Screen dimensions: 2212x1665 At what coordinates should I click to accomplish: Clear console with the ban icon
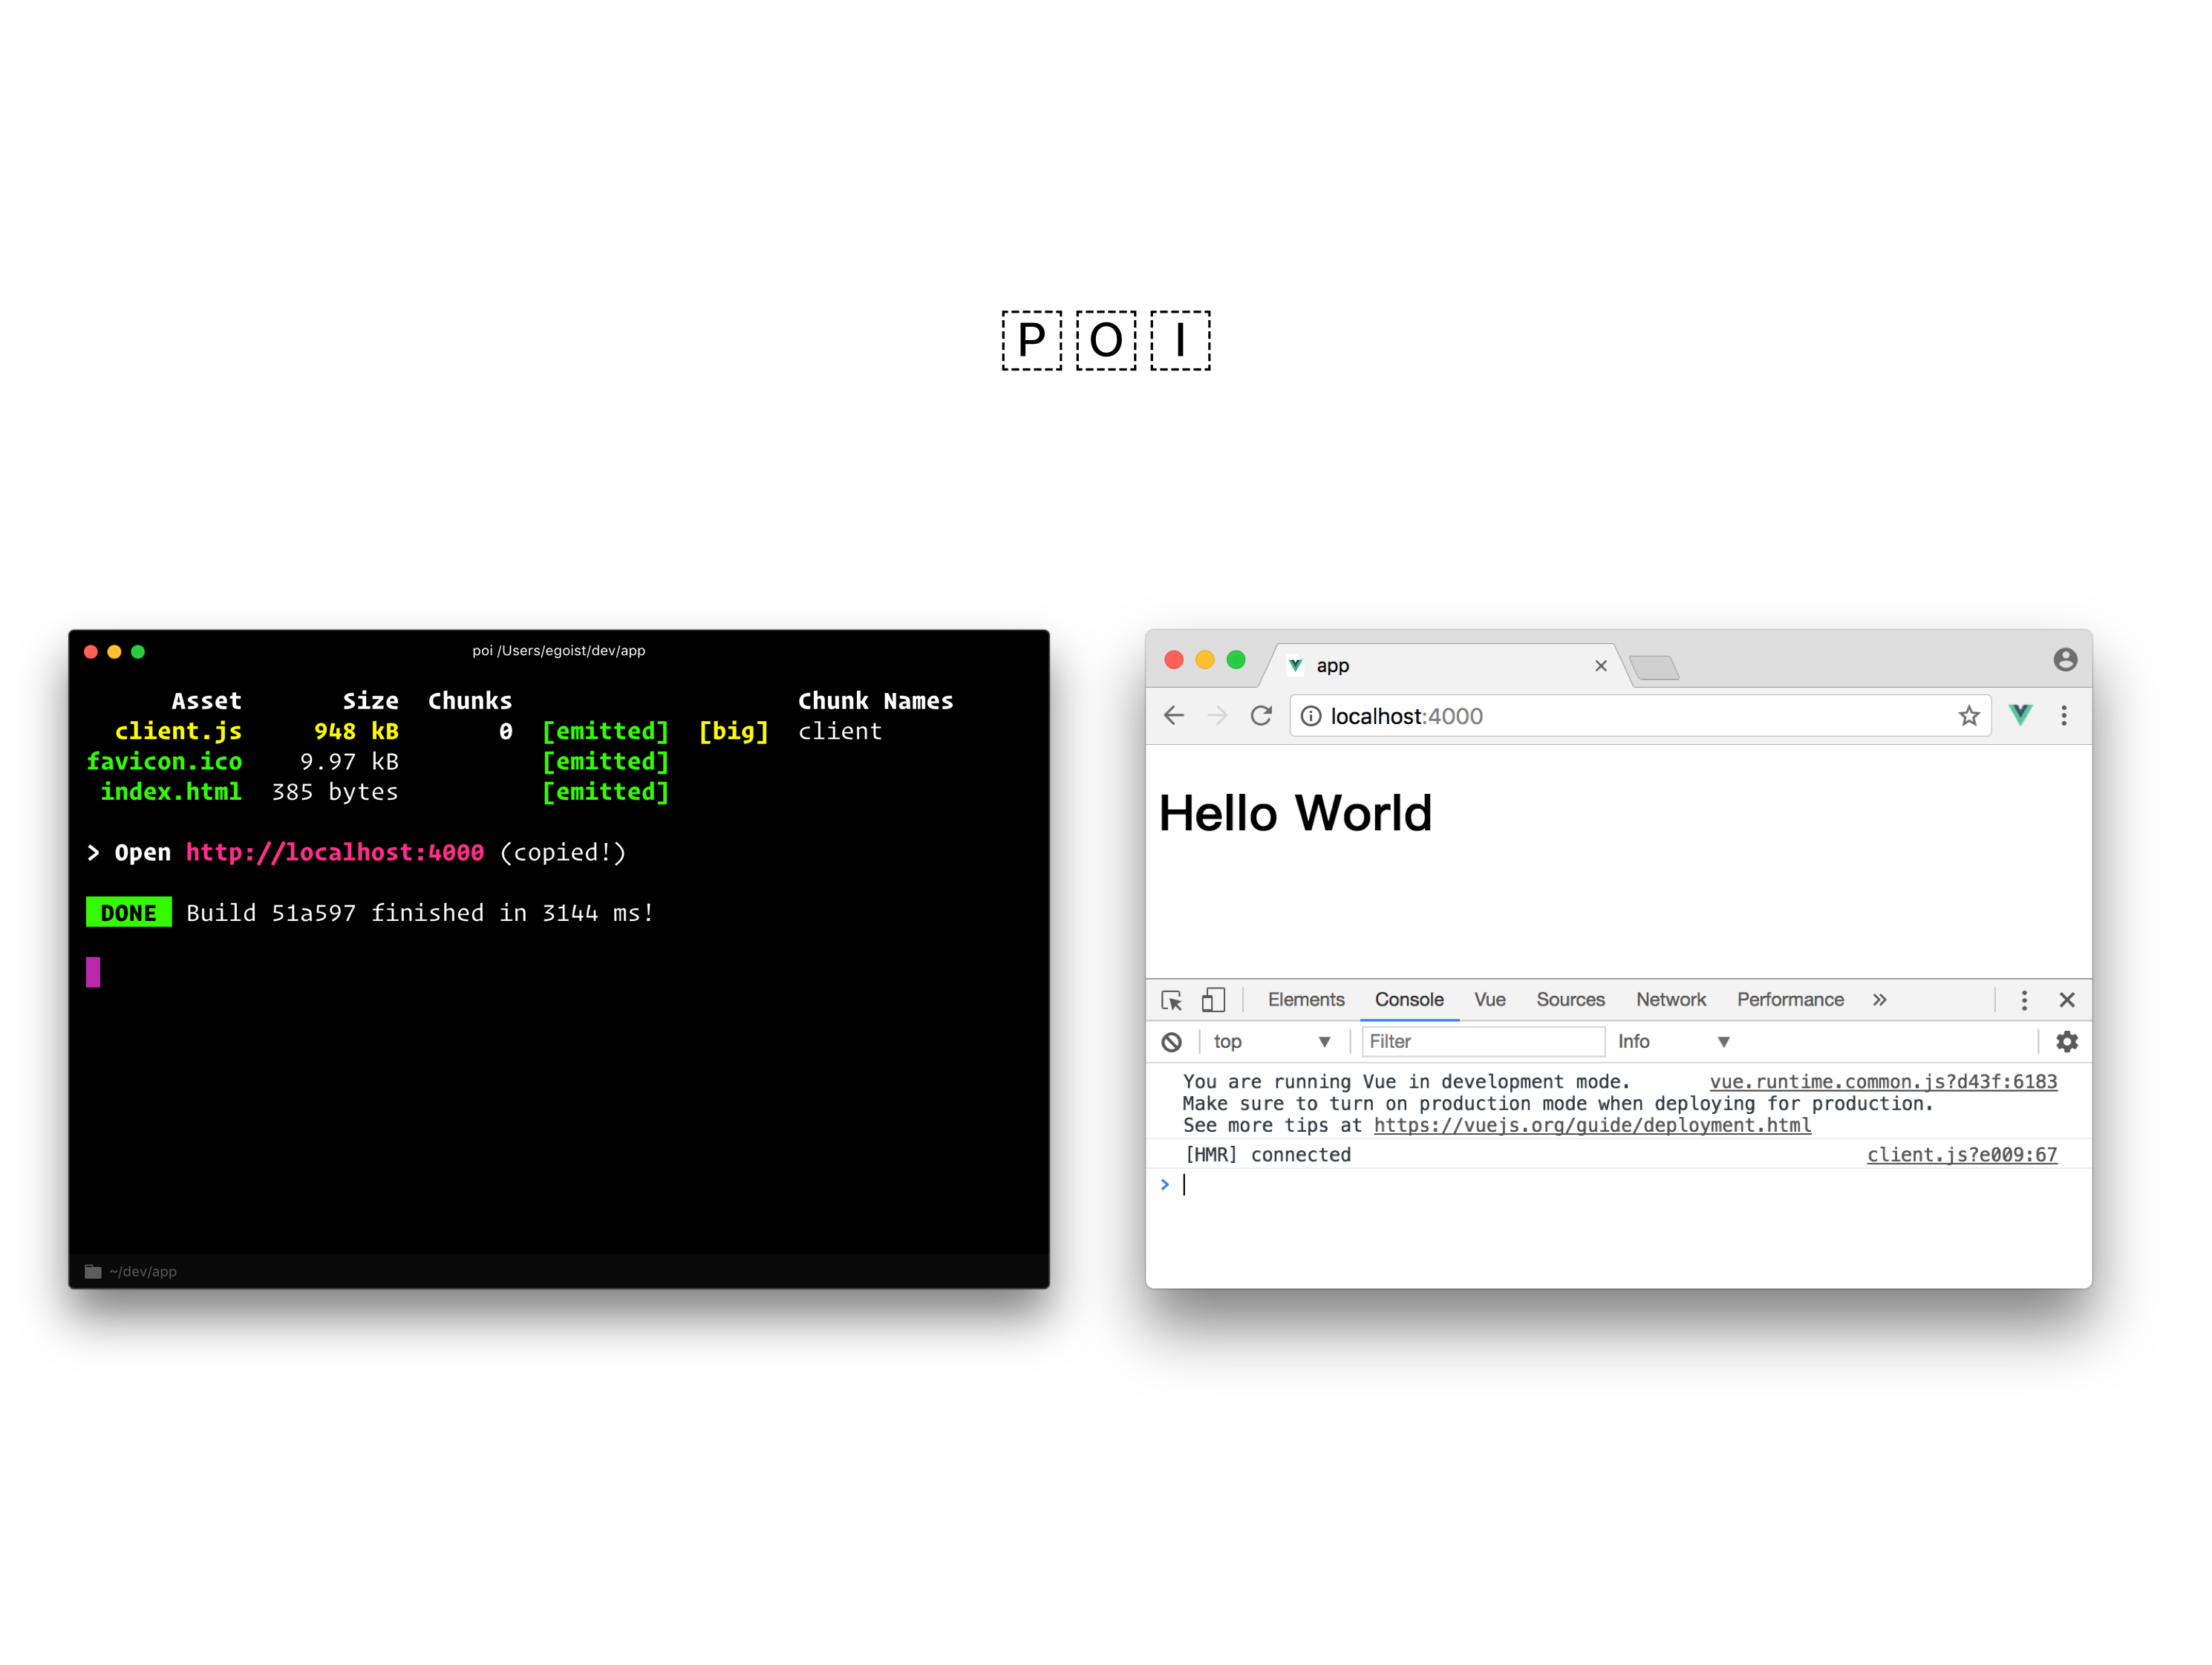[1171, 1042]
